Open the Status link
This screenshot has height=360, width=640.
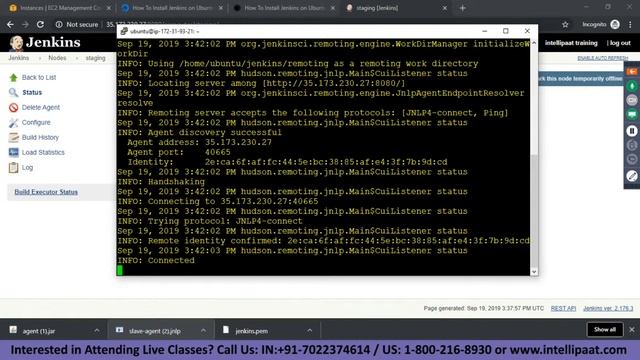tap(32, 92)
